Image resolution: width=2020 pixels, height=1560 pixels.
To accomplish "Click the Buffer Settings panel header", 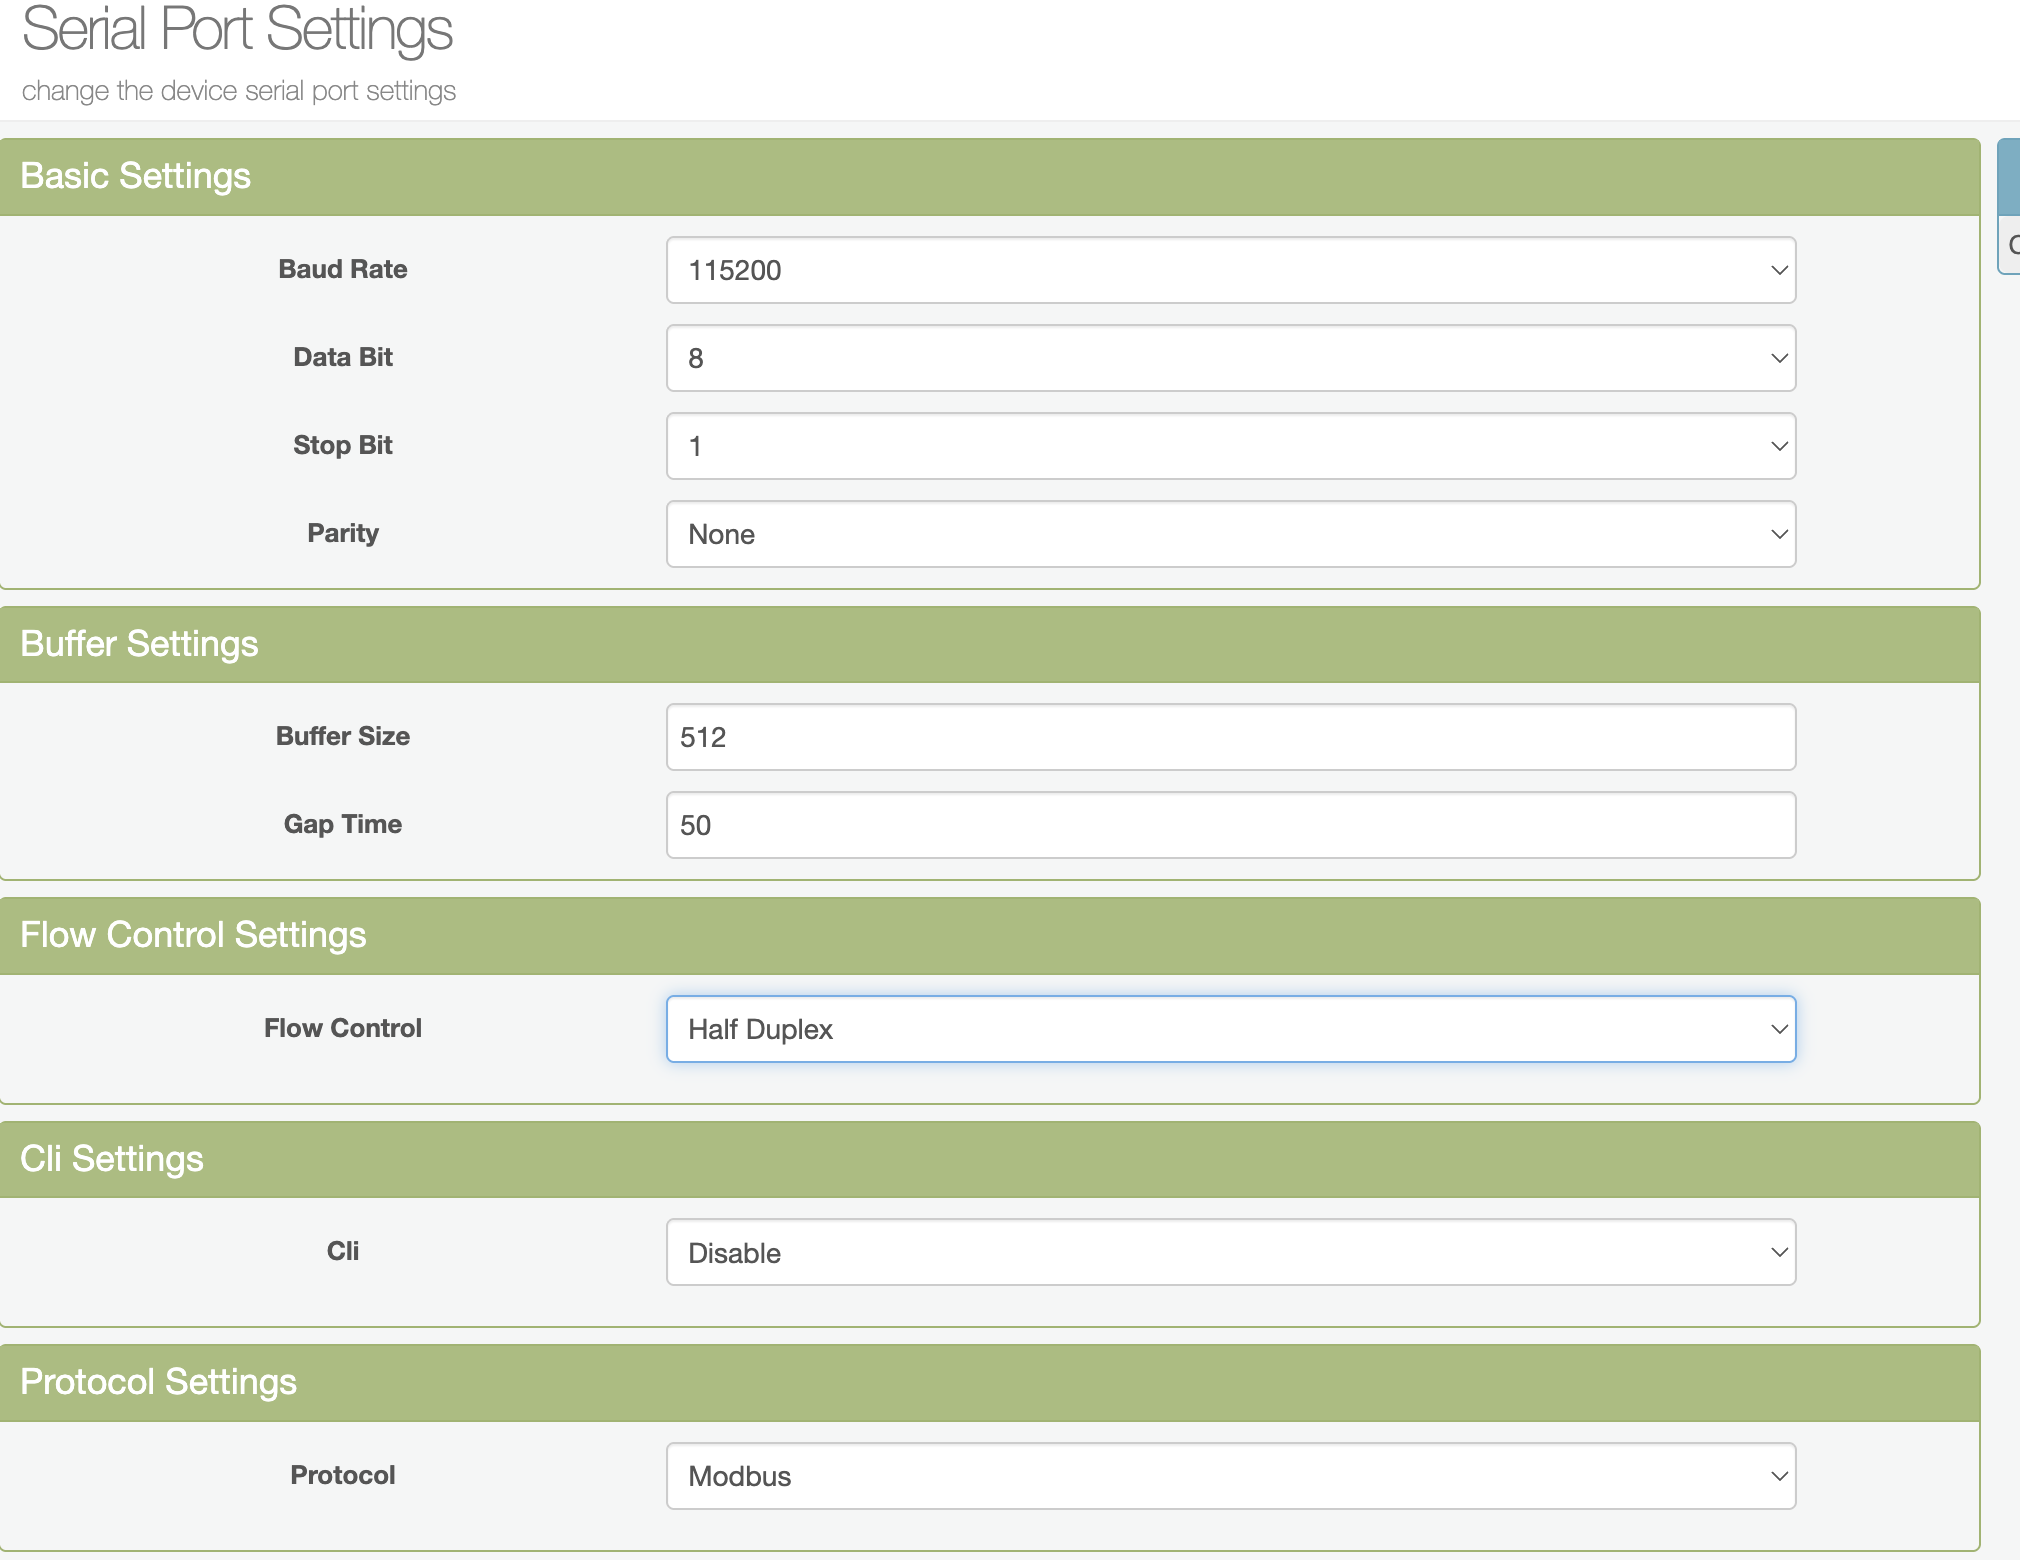I will (139, 644).
